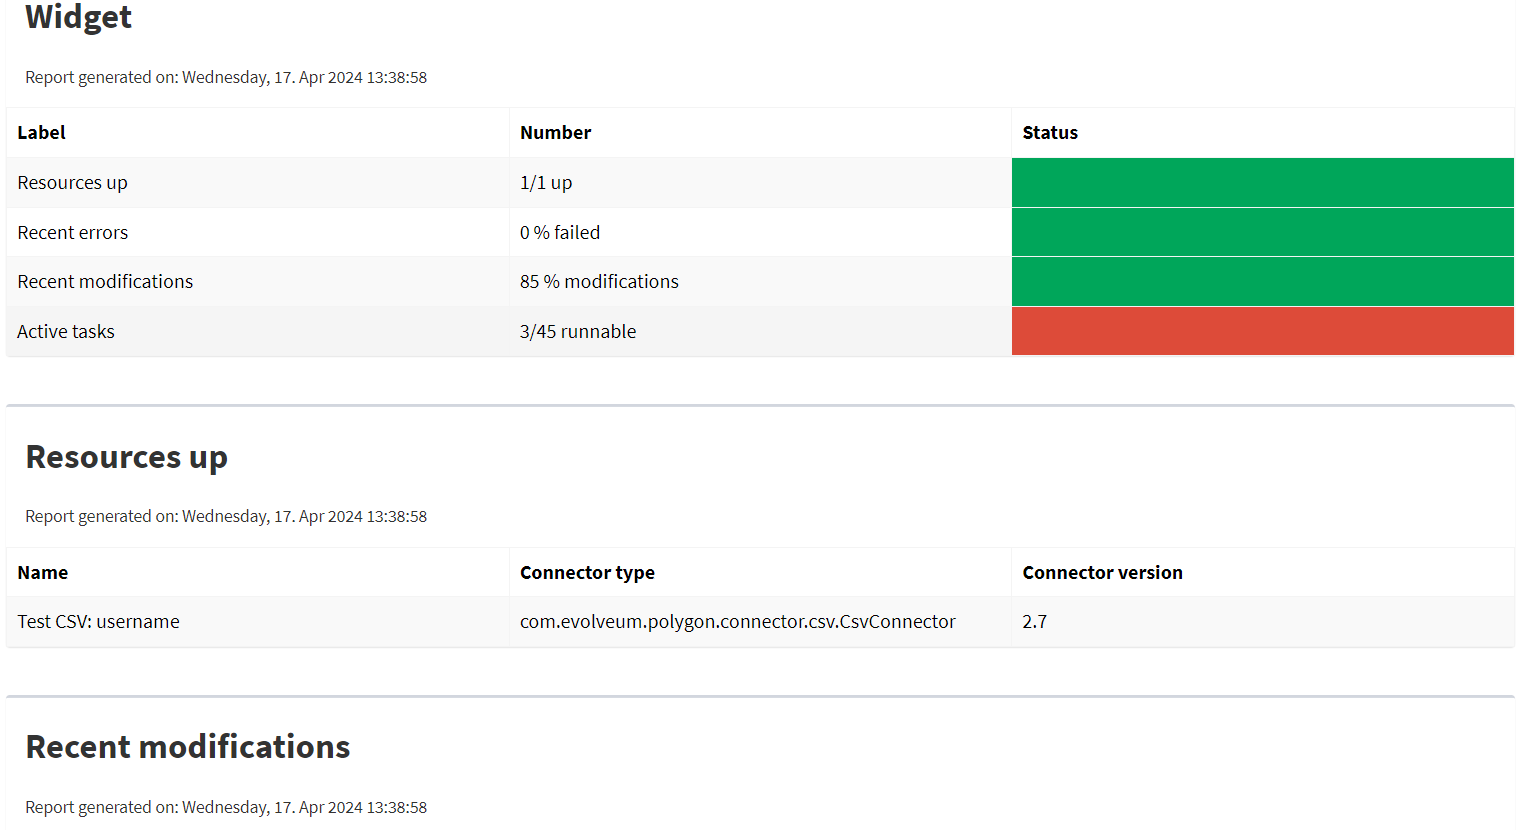Viewport: 1522px width, 830px height.
Task: Select the 'Test CSV: username' resource entry
Action: click(x=99, y=622)
